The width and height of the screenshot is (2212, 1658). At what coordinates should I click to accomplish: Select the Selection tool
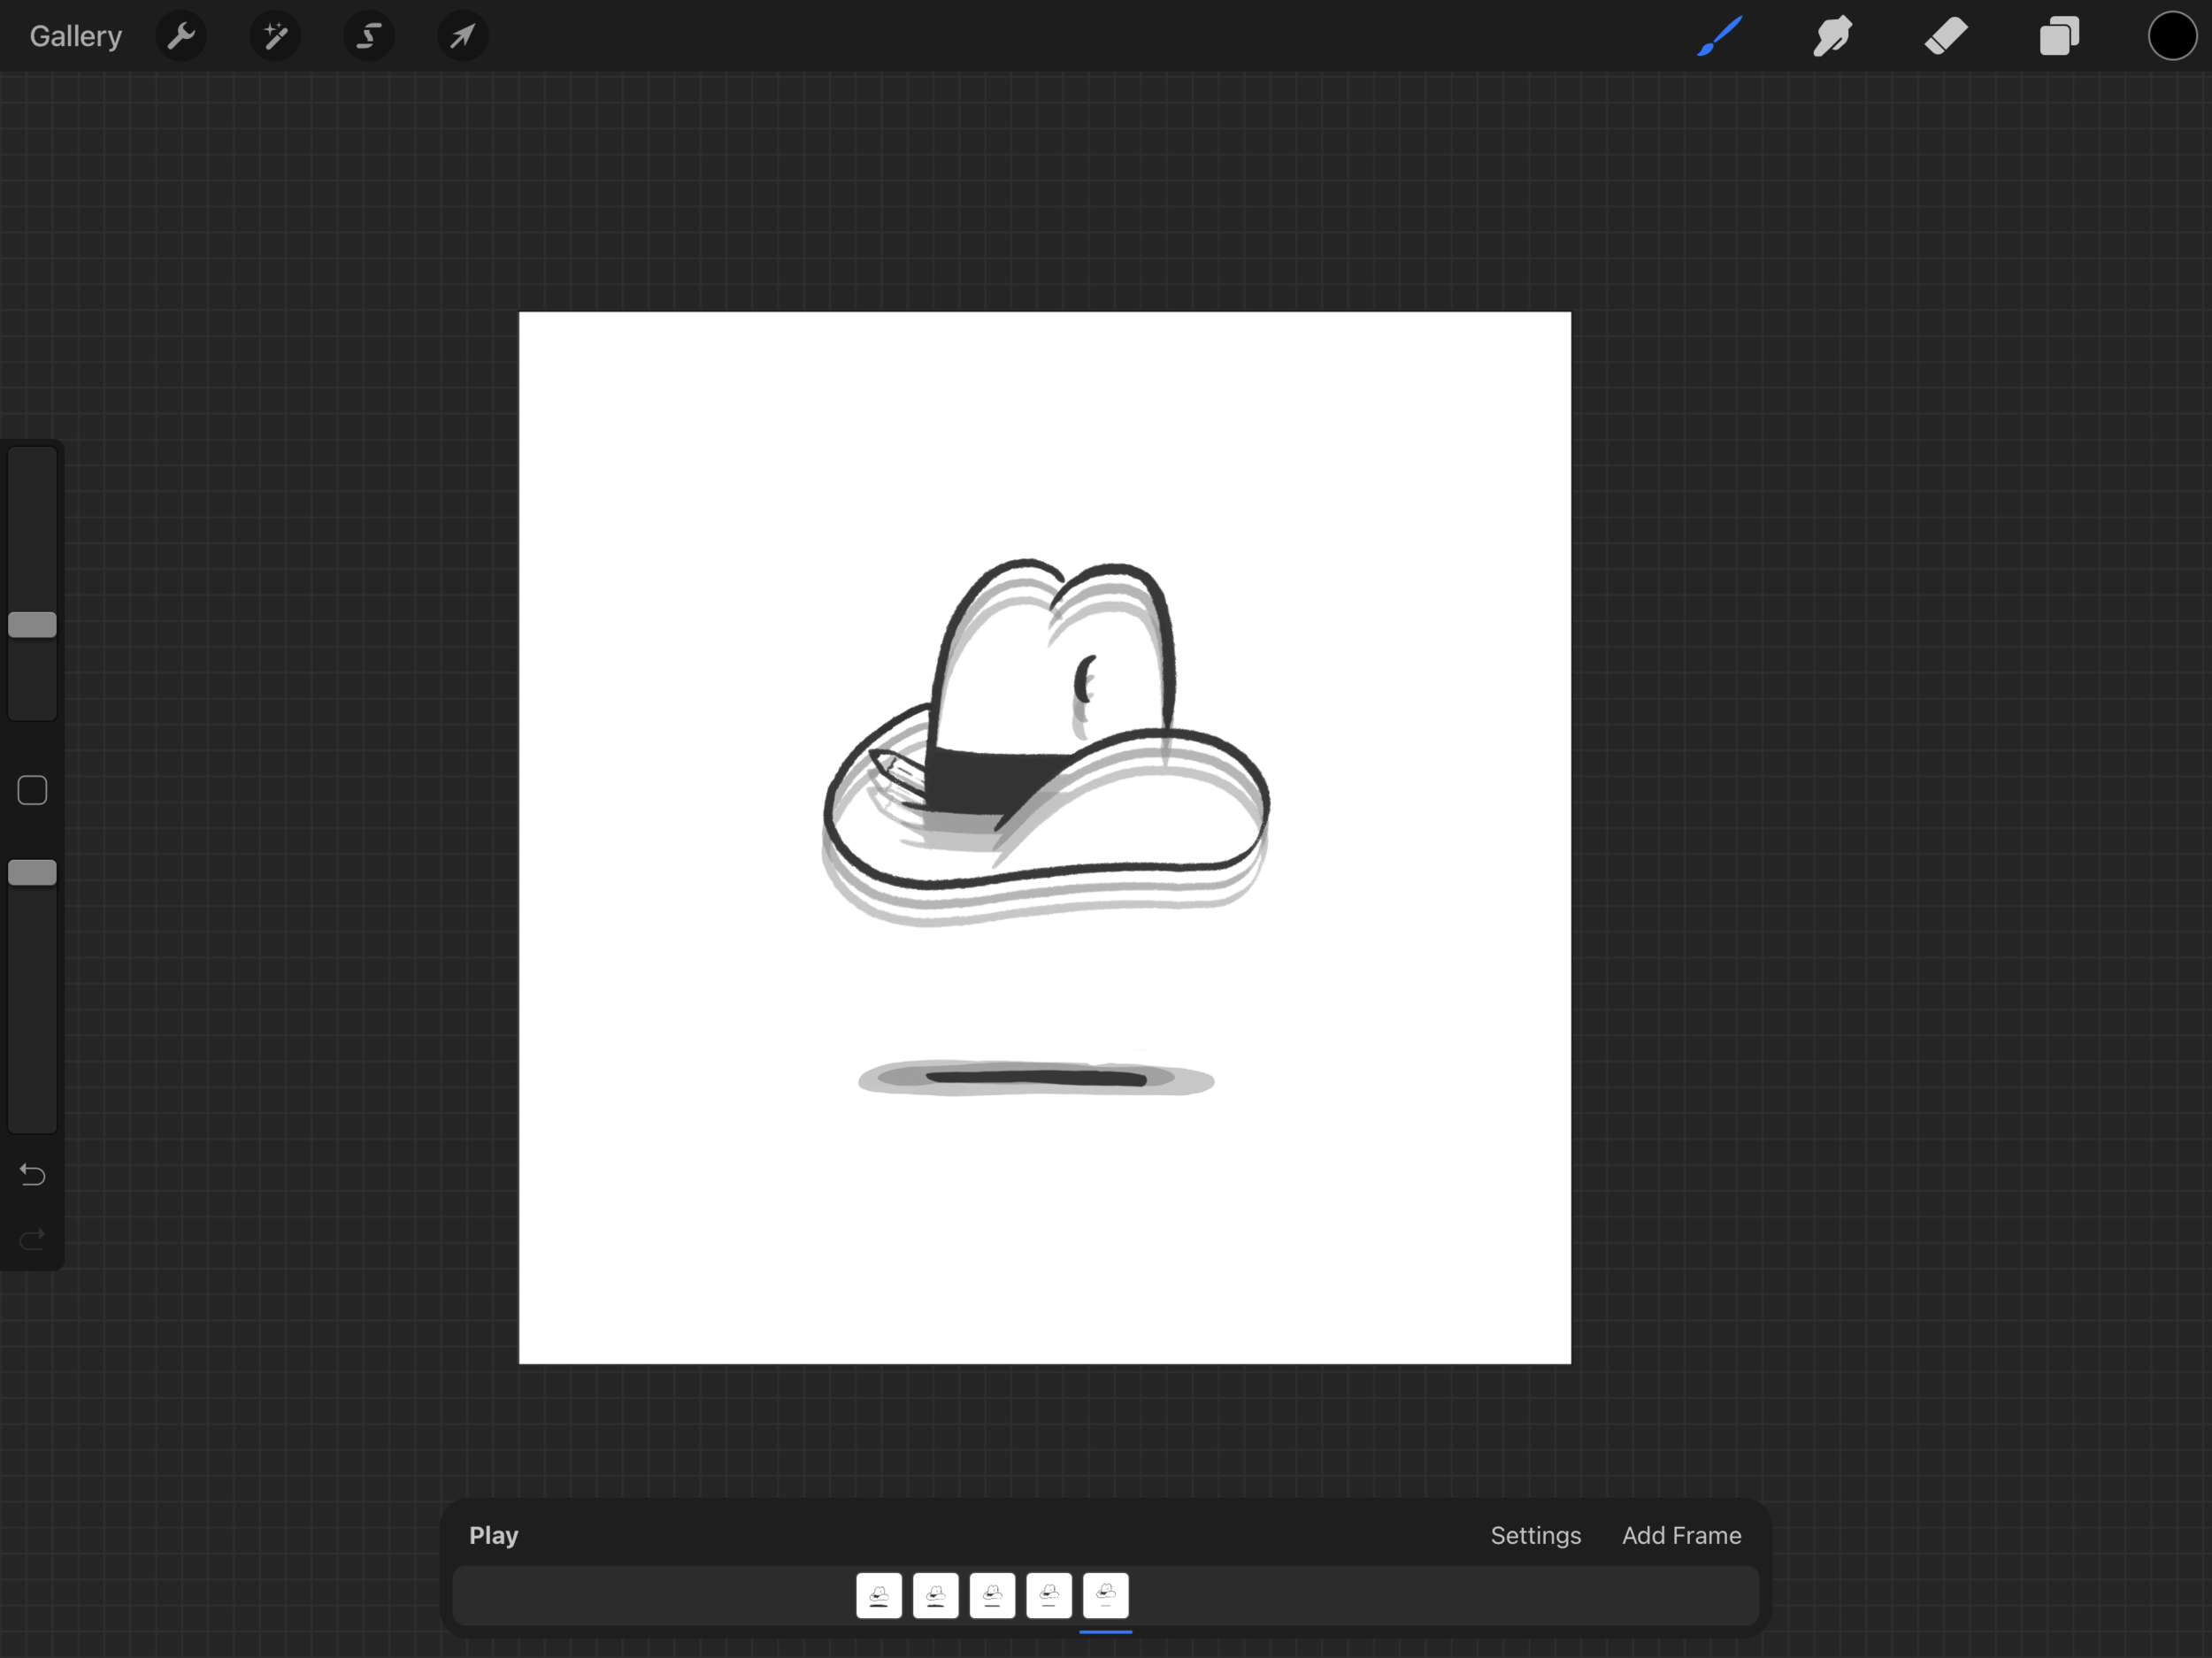[x=367, y=36]
